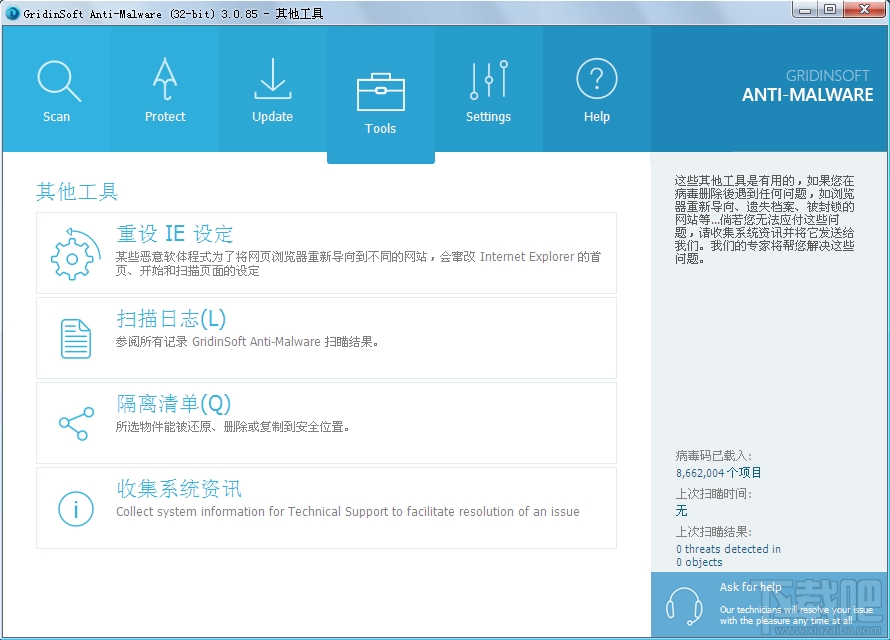890x640 pixels.
Task: Click 收集系统资讯 to collect system information
Action: click(176, 490)
